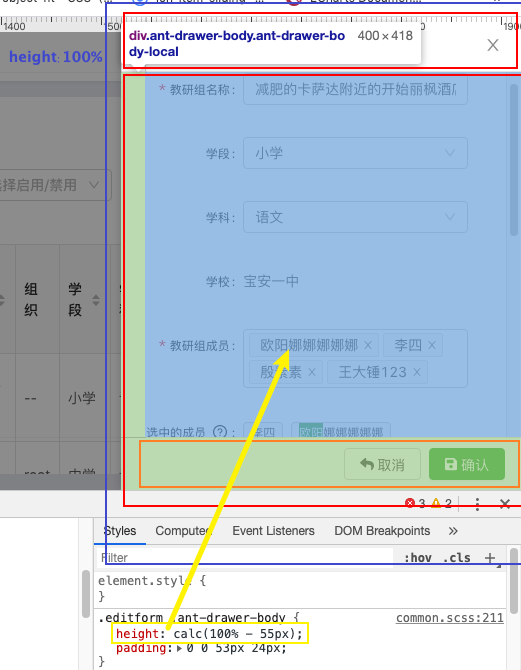Expand more DevTools tabs chevron
The width and height of the screenshot is (521, 670).
coord(453,531)
